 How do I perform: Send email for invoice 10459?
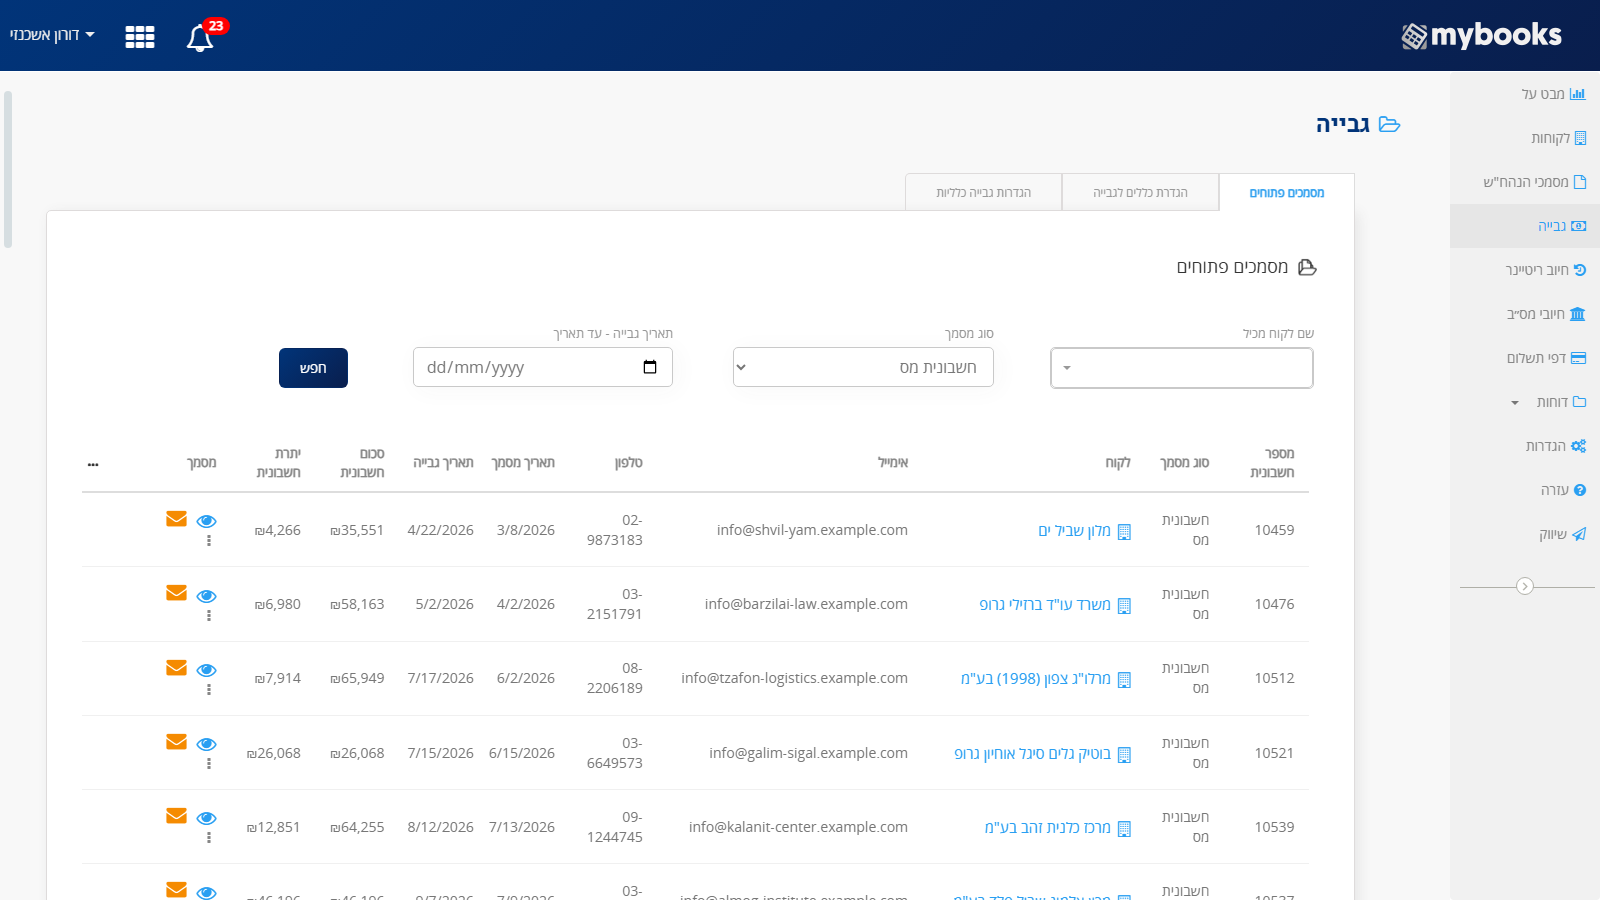tap(177, 519)
